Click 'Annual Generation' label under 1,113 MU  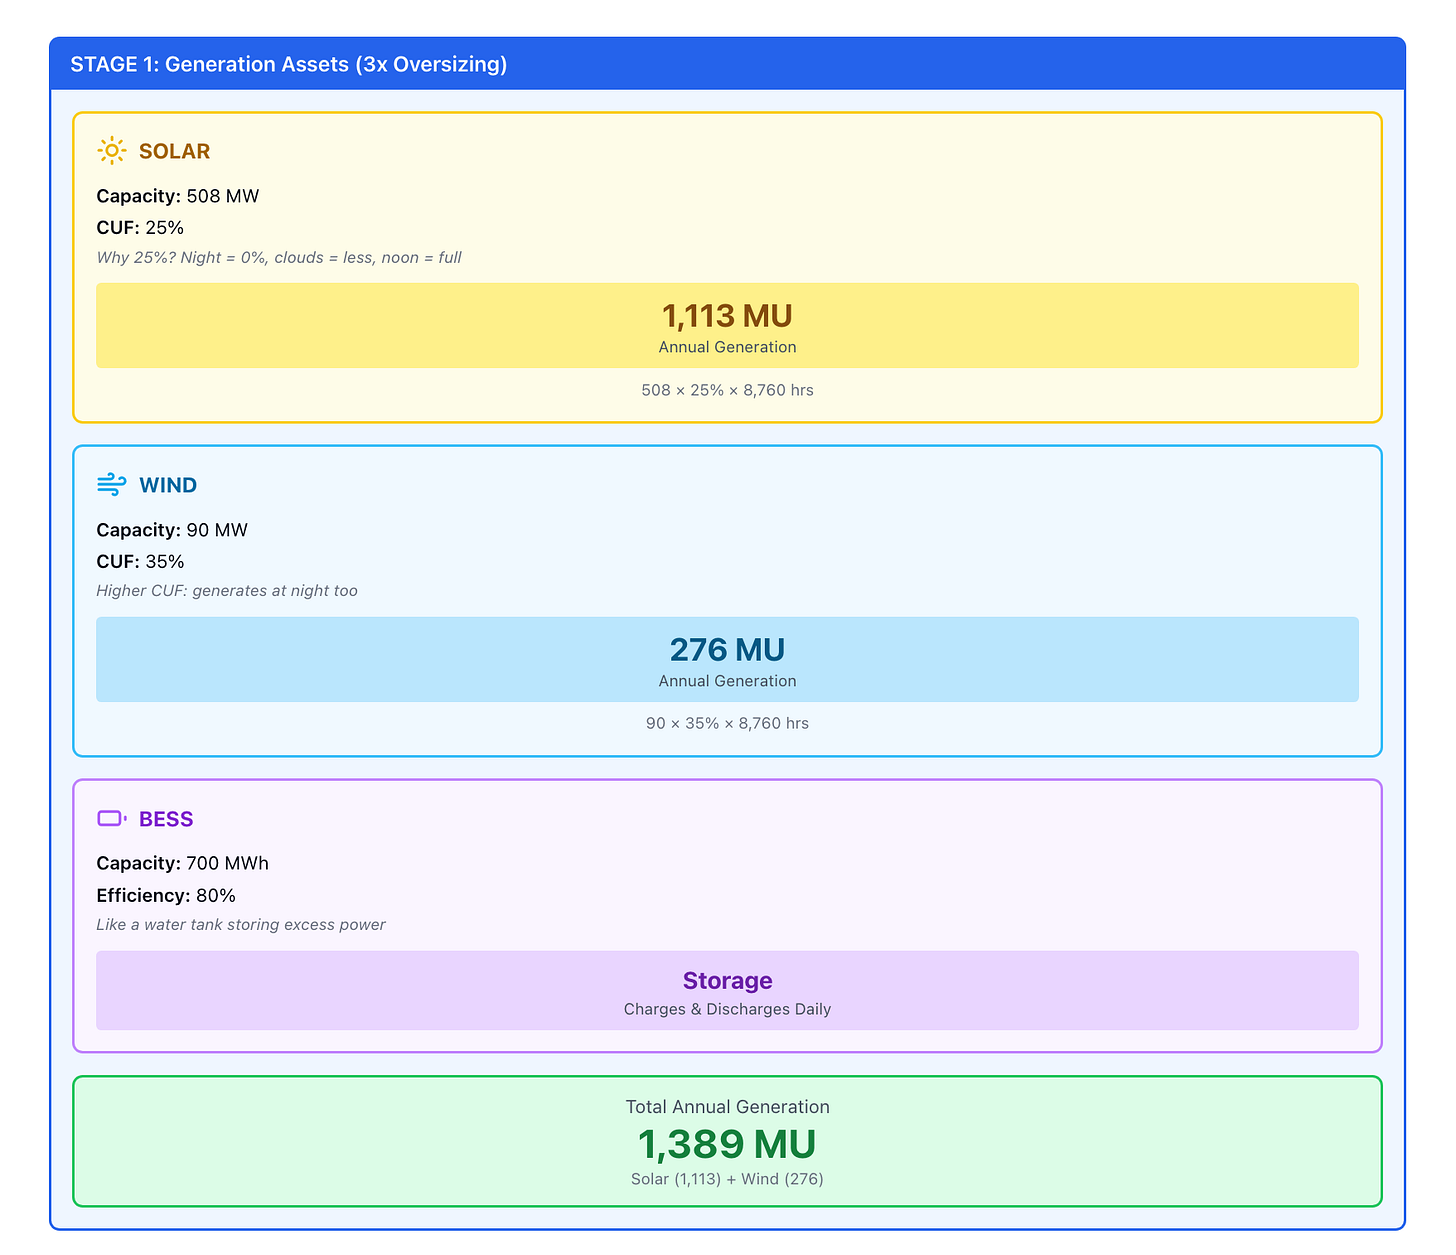727,347
